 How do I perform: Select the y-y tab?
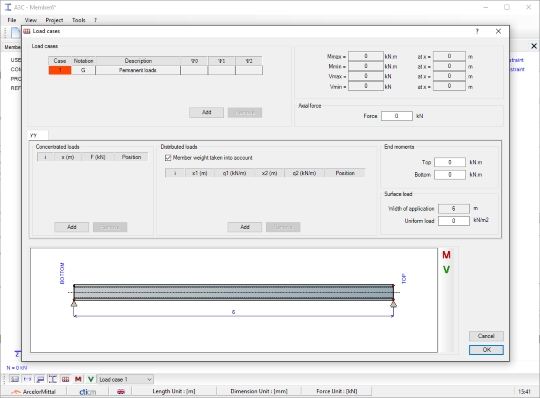[38, 135]
